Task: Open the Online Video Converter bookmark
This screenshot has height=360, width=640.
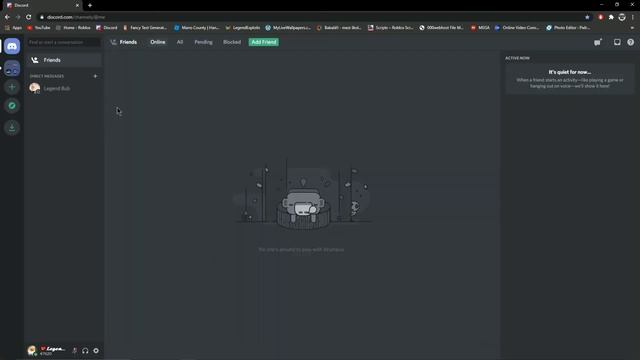Action: point(517,28)
